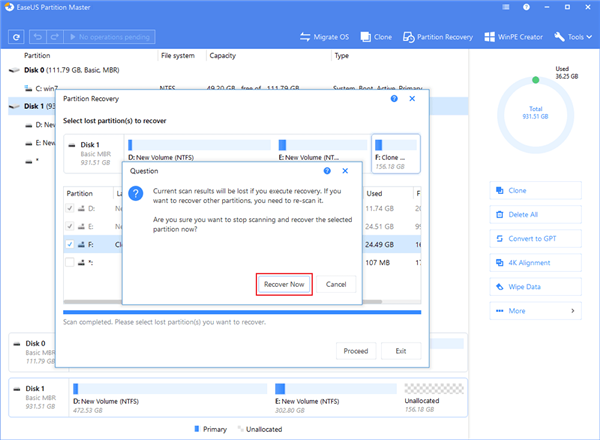Image resolution: width=600 pixels, height=440 pixels.
Task: Click the Question dialog help icon
Action: pyautogui.click(x=327, y=171)
